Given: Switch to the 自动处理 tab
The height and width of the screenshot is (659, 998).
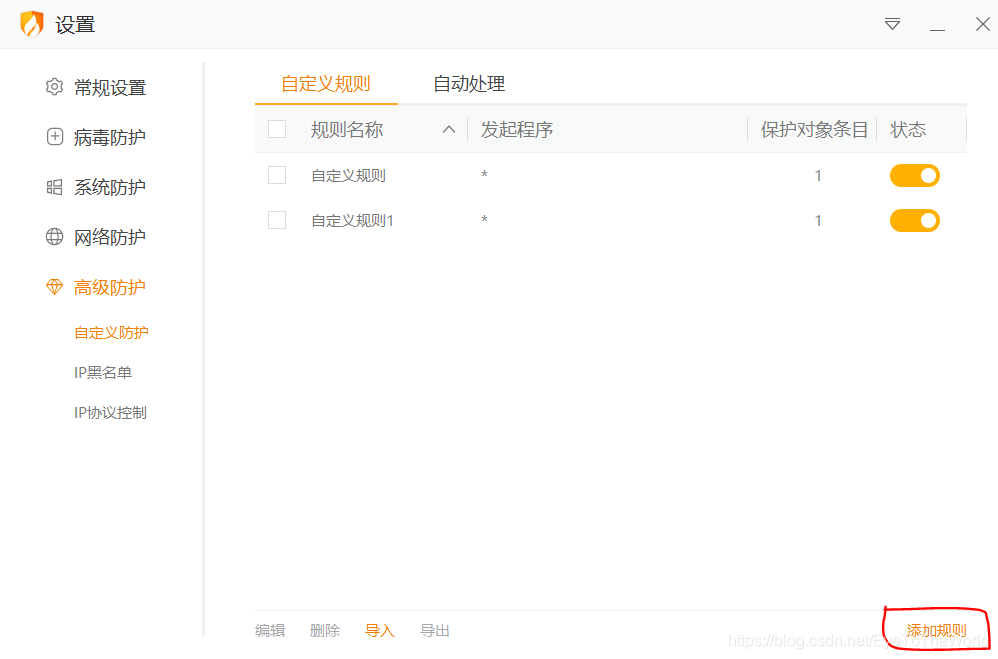Looking at the screenshot, I should pyautogui.click(x=468, y=85).
